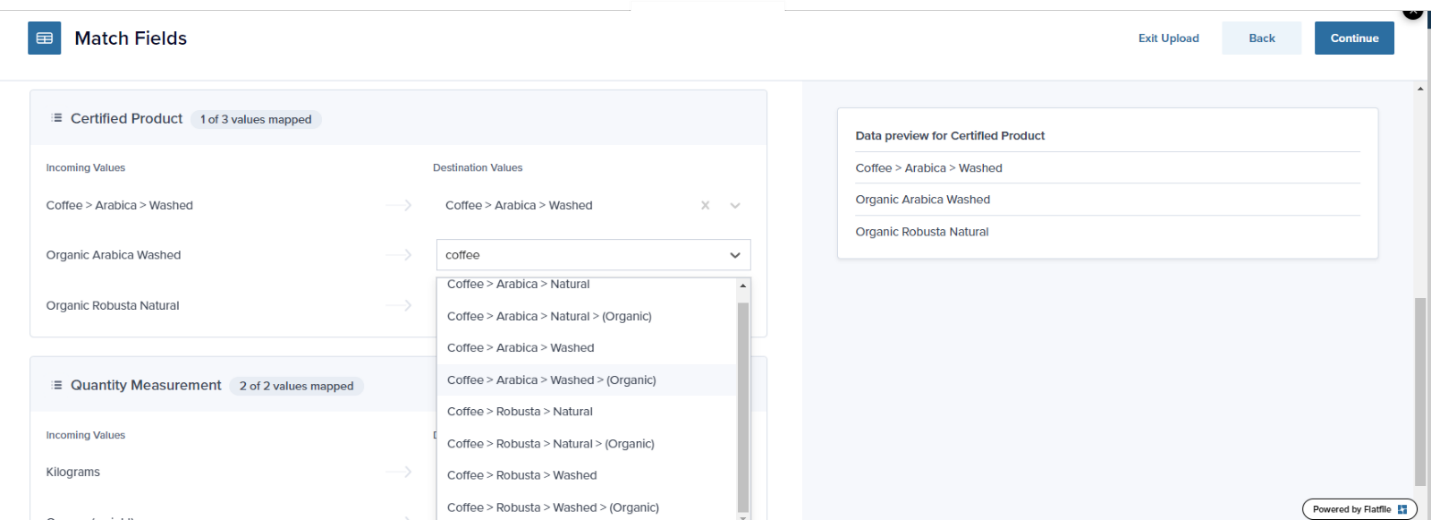
Task: Click the page scroll-up arrow at top right
Action: [1421, 89]
